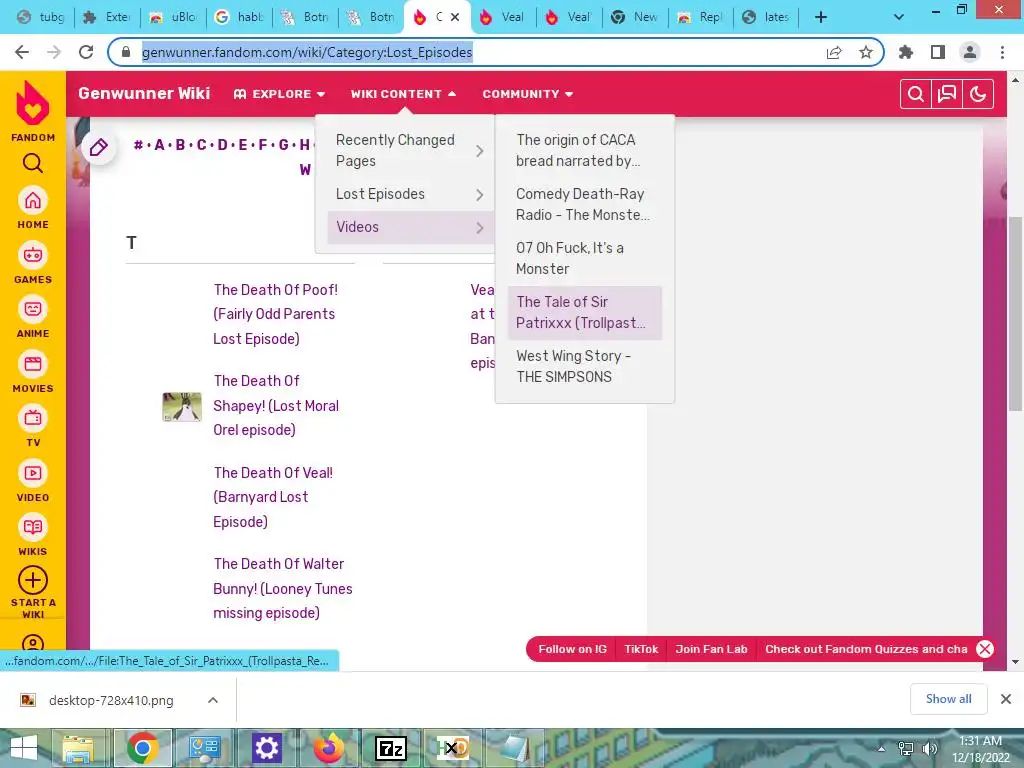Switch to the uBlock tab
The image size is (1024, 768).
pos(174,18)
